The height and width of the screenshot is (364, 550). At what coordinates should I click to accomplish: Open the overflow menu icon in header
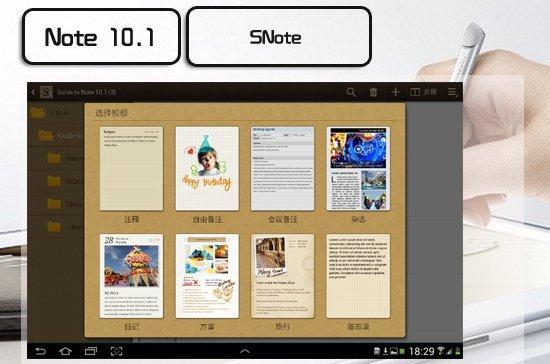452,92
